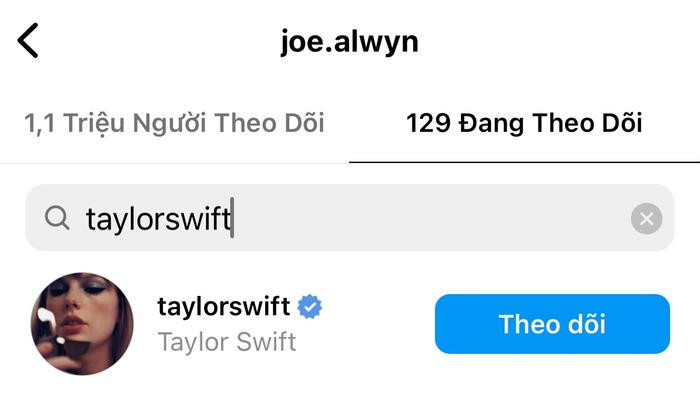Follow taylorswift with the Theo dõi button

coord(552,324)
